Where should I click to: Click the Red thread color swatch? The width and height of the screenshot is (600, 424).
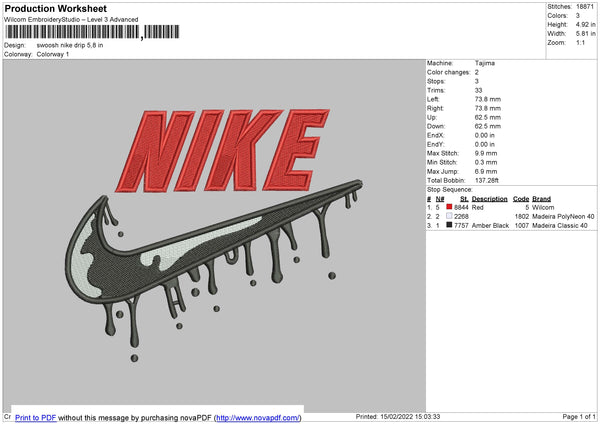pos(449,207)
